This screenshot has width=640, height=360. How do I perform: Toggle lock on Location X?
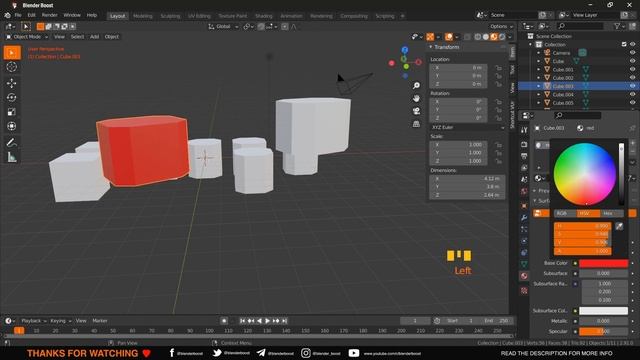pyautogui.click(x=498, y=68)
